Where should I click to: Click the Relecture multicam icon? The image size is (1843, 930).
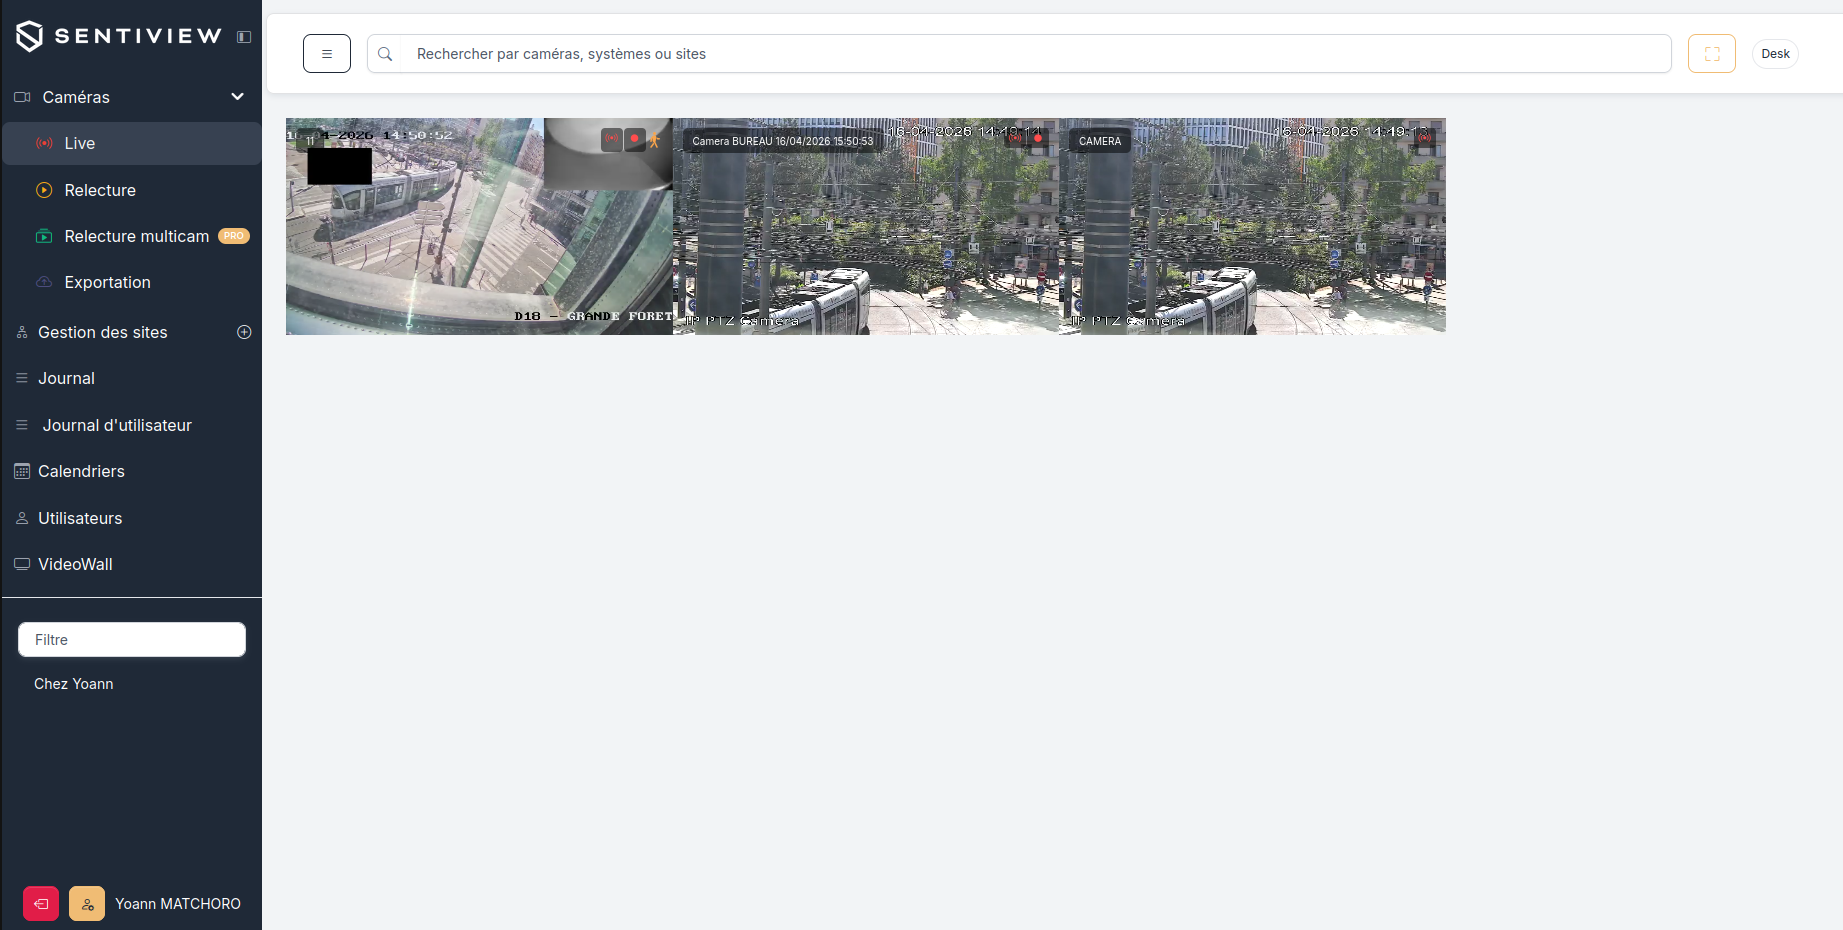tap(44, 236)
